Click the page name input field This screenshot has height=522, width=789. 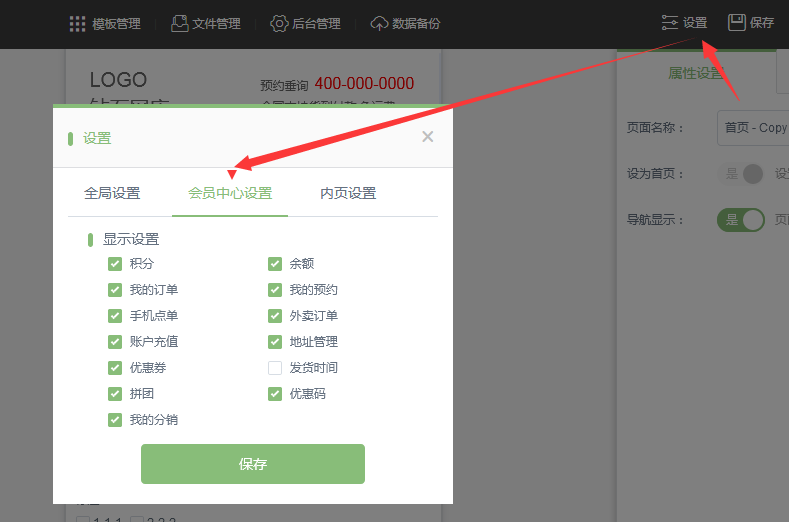point(752,128)
